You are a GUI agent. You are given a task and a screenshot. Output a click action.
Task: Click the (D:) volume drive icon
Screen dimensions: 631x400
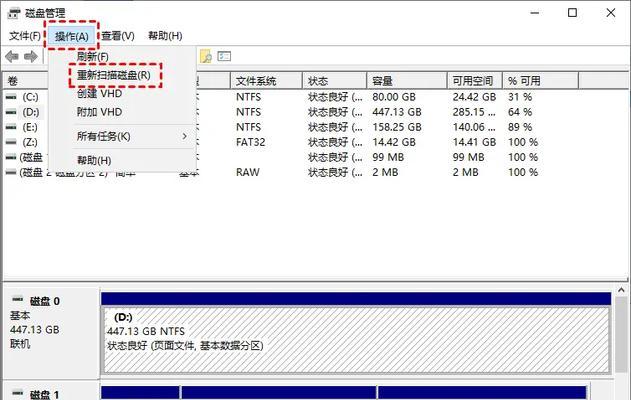[x=11, y=112]
